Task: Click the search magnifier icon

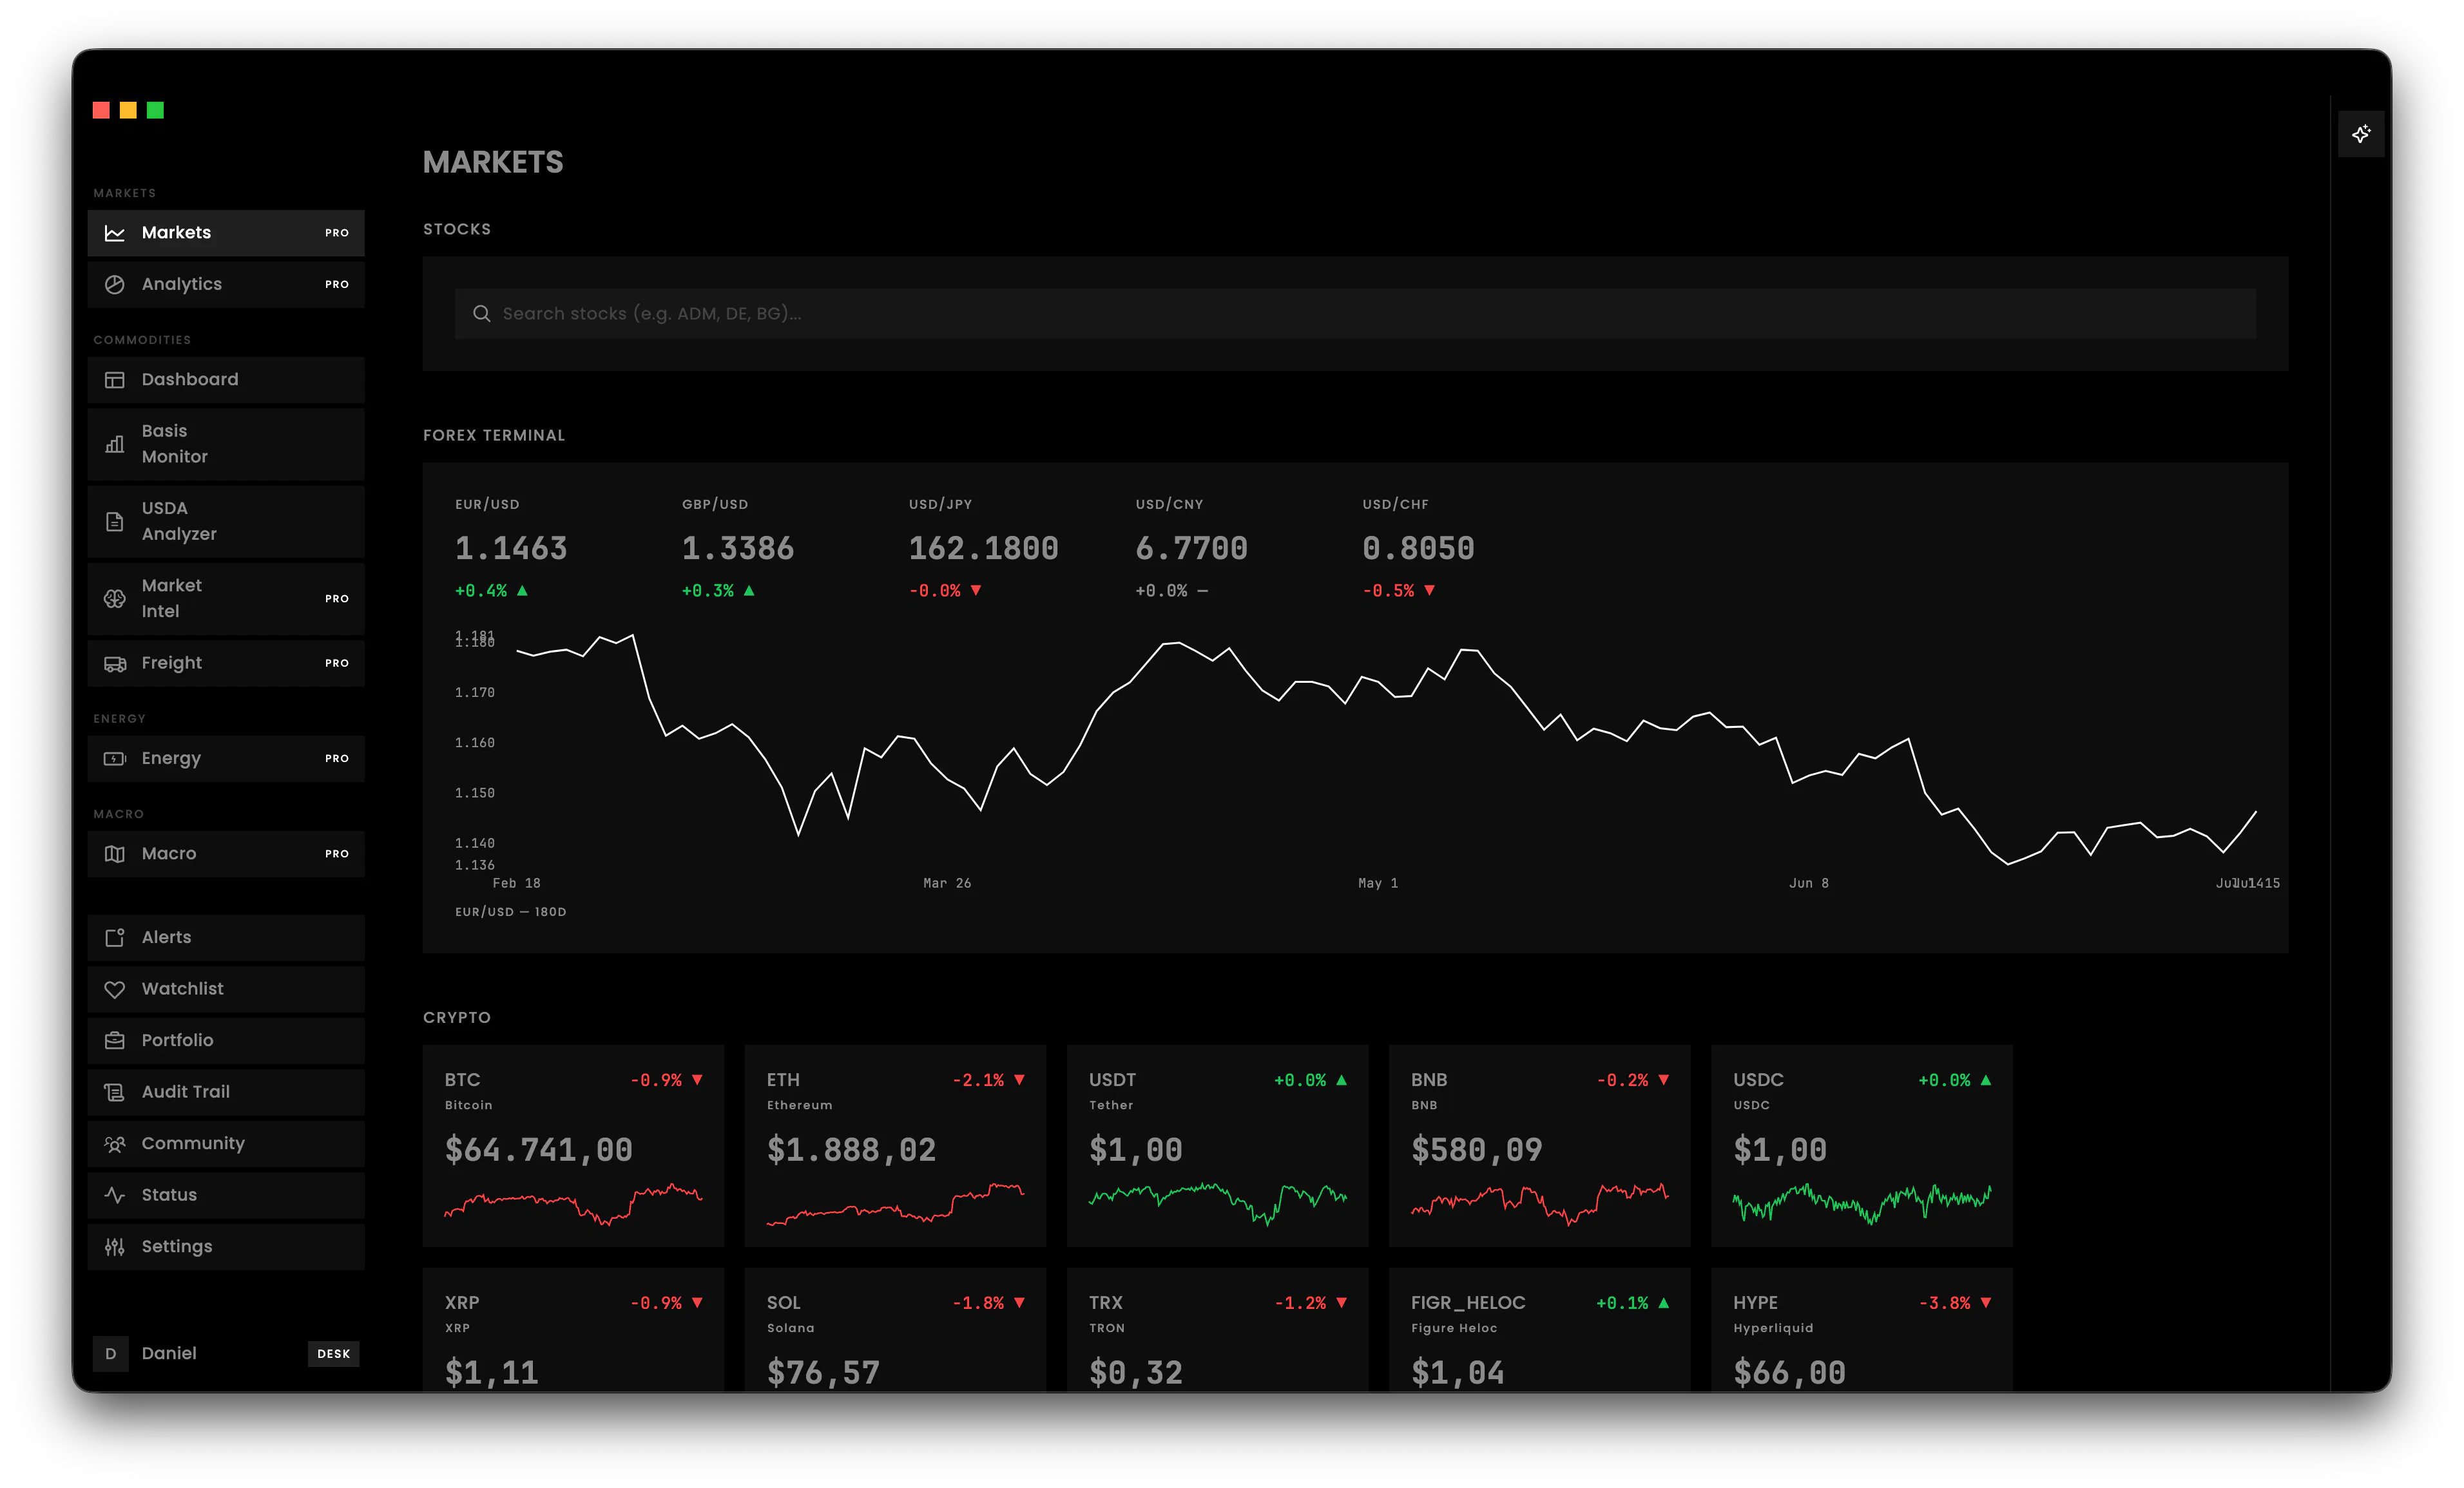Action: coord(481,314)
